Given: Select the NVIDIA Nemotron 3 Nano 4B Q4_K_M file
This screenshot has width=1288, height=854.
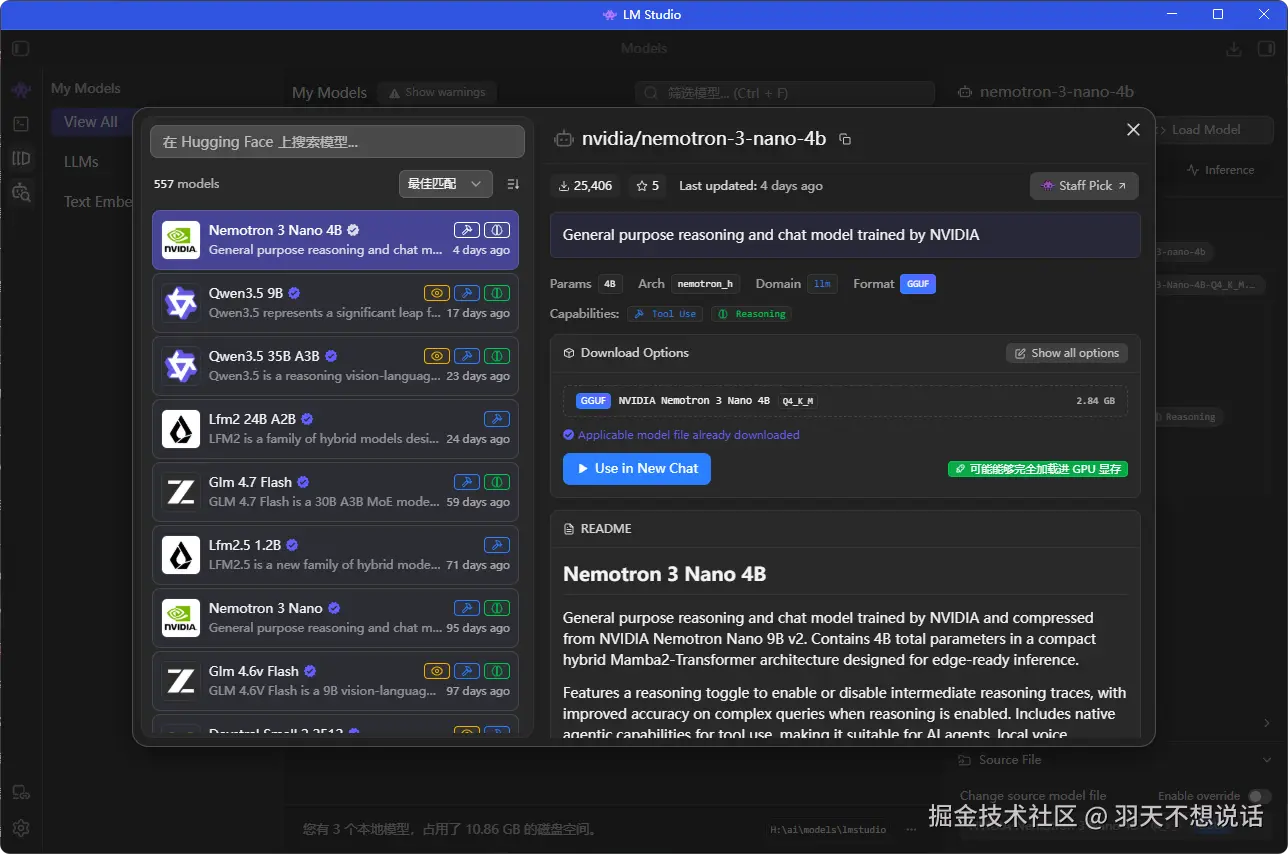Looking at the screenshot, I should 845,401.
